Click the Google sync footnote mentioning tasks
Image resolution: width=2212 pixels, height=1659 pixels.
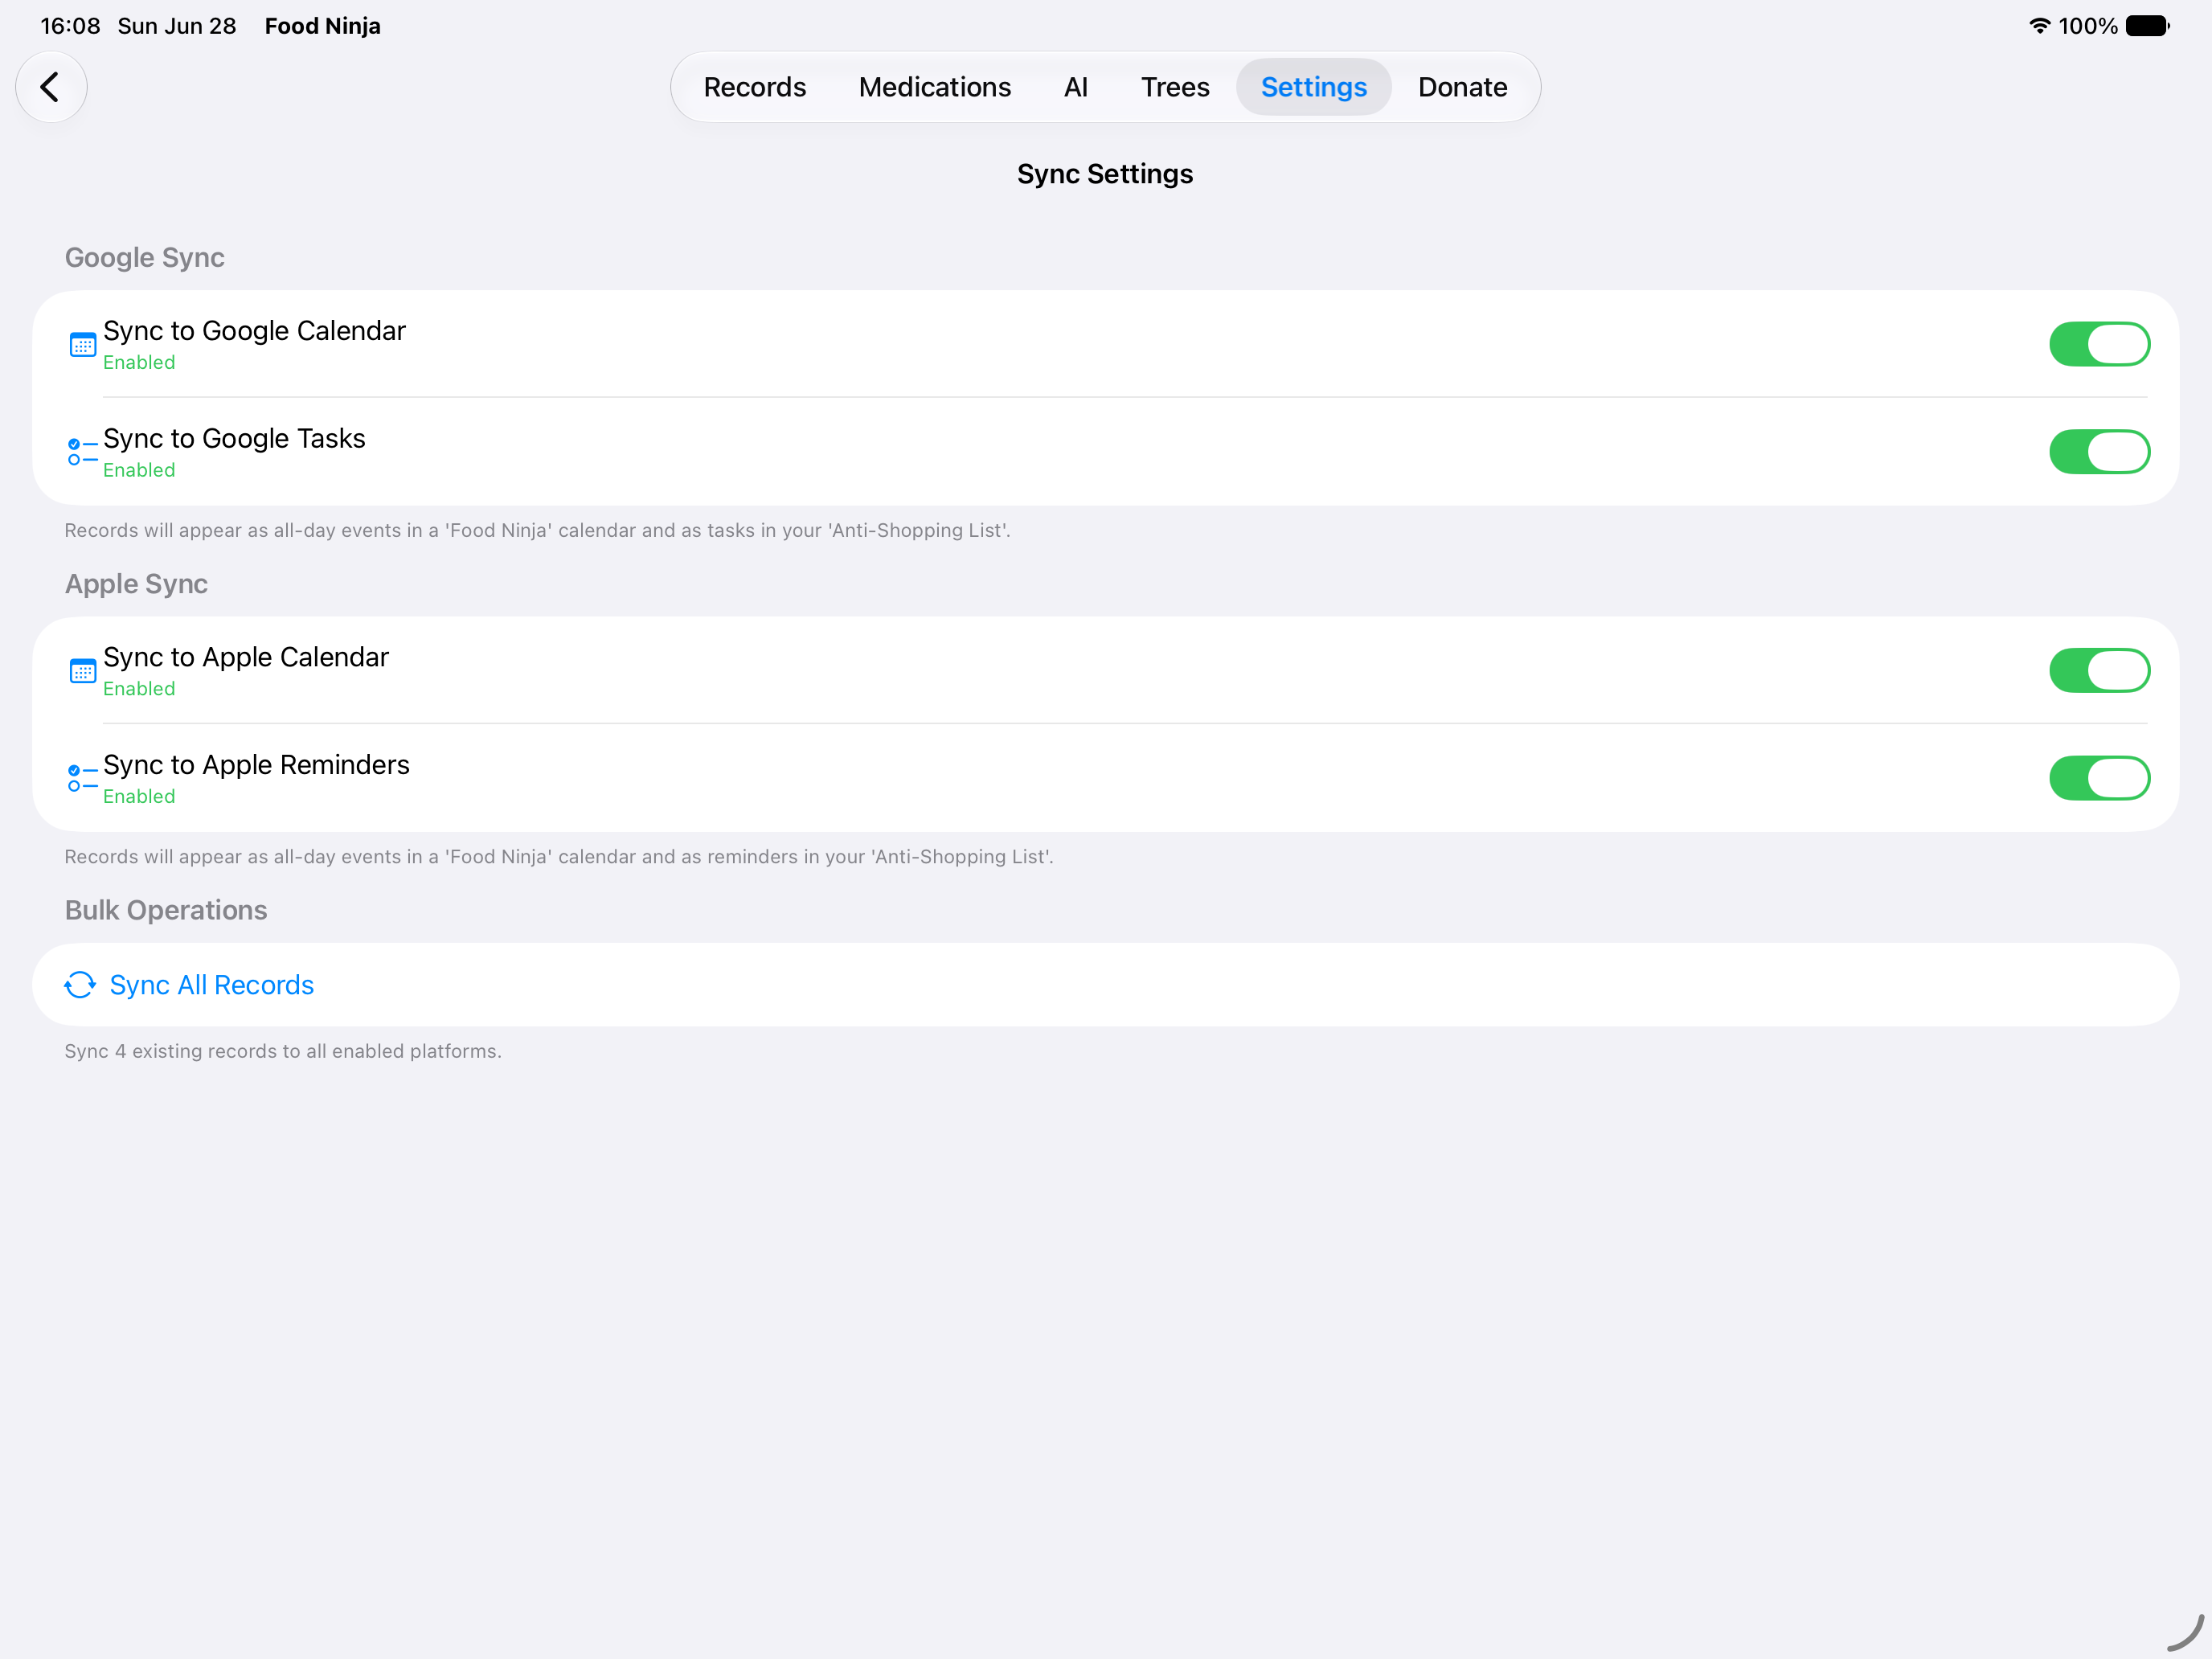[x=538, y=531]
